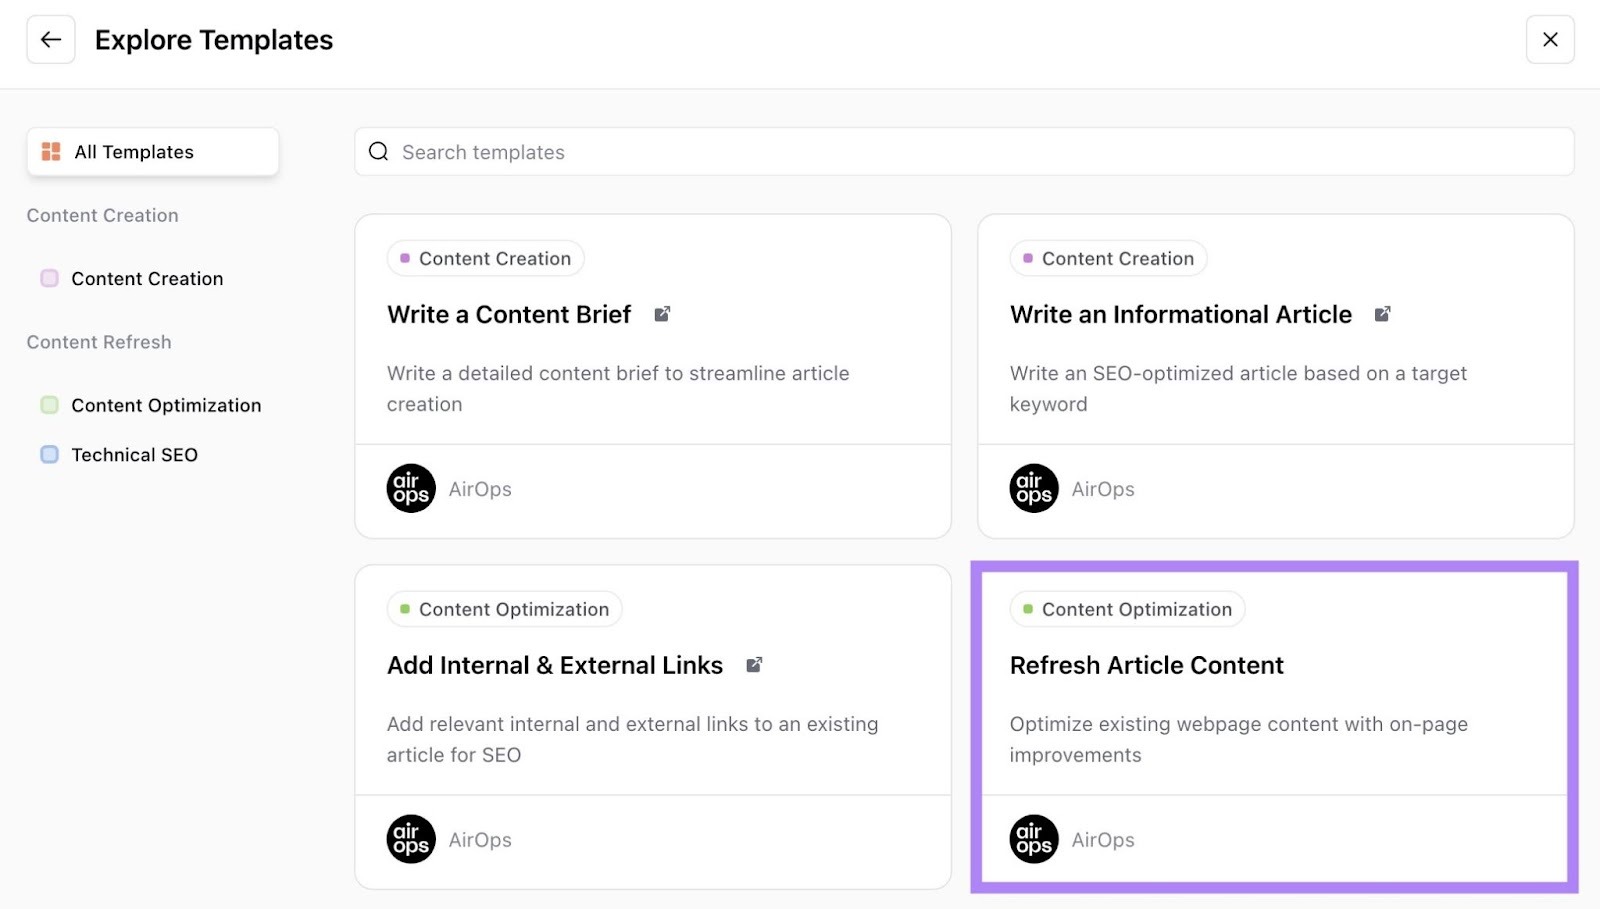Click the Content Optimization pill on Refresh Article Content card
Screen dimensions: 1600x909
[x=1126, y=608]
